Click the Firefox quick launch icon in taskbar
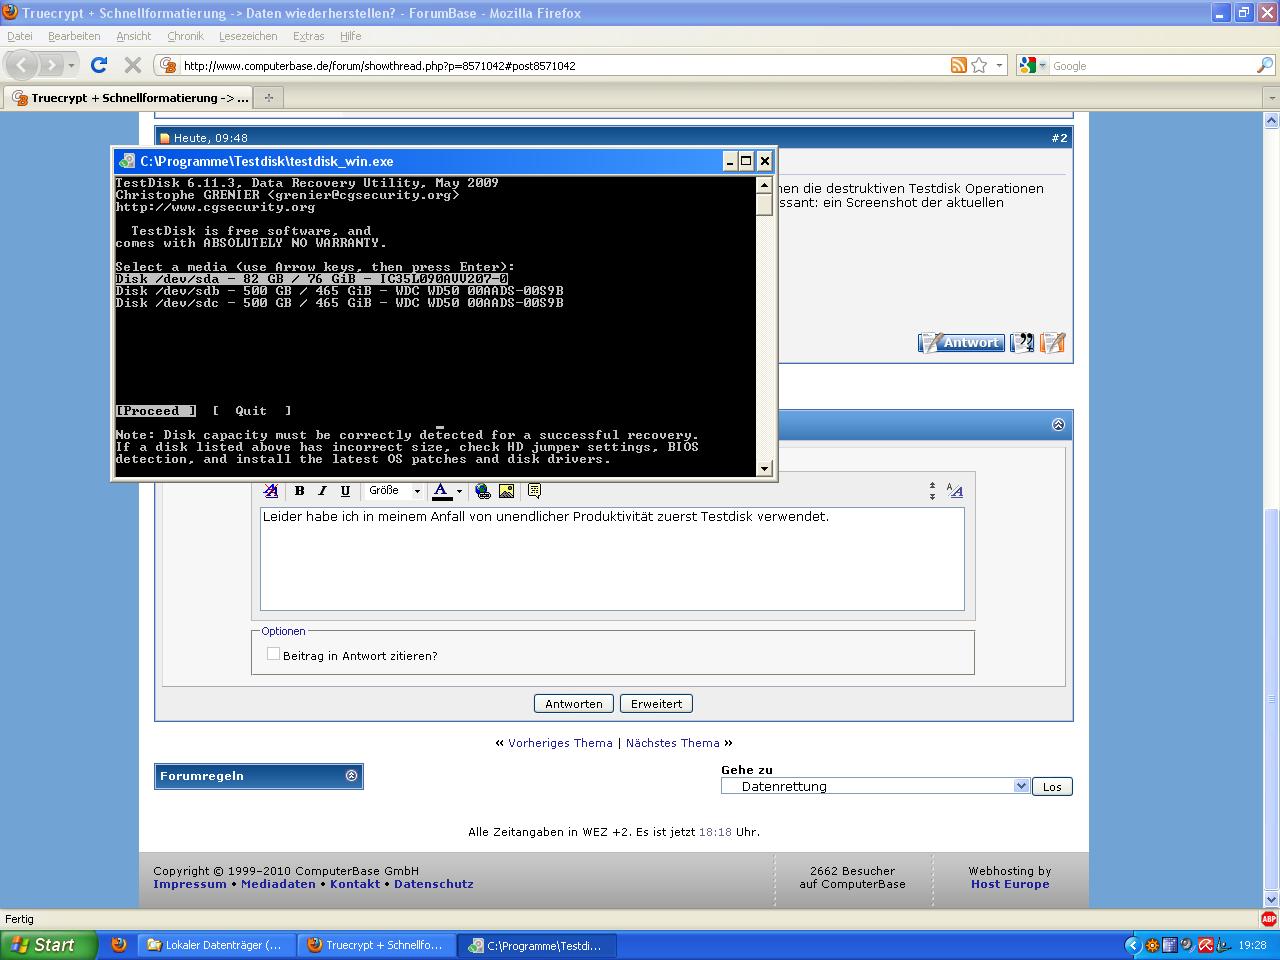 pyautogui.click(x=118, y=944)
